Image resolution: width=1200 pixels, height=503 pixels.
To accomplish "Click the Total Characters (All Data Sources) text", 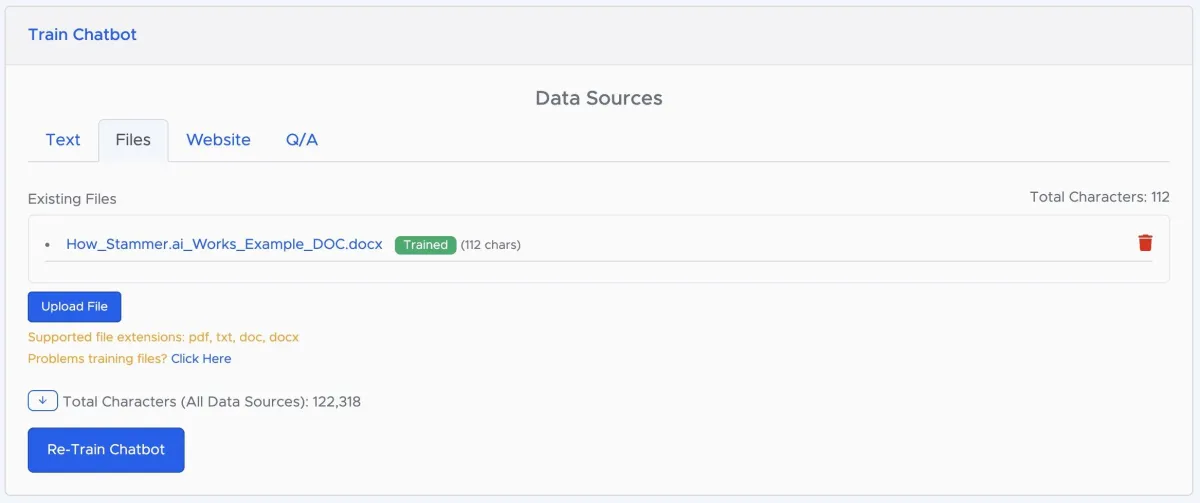I will [x=211, y=402].
